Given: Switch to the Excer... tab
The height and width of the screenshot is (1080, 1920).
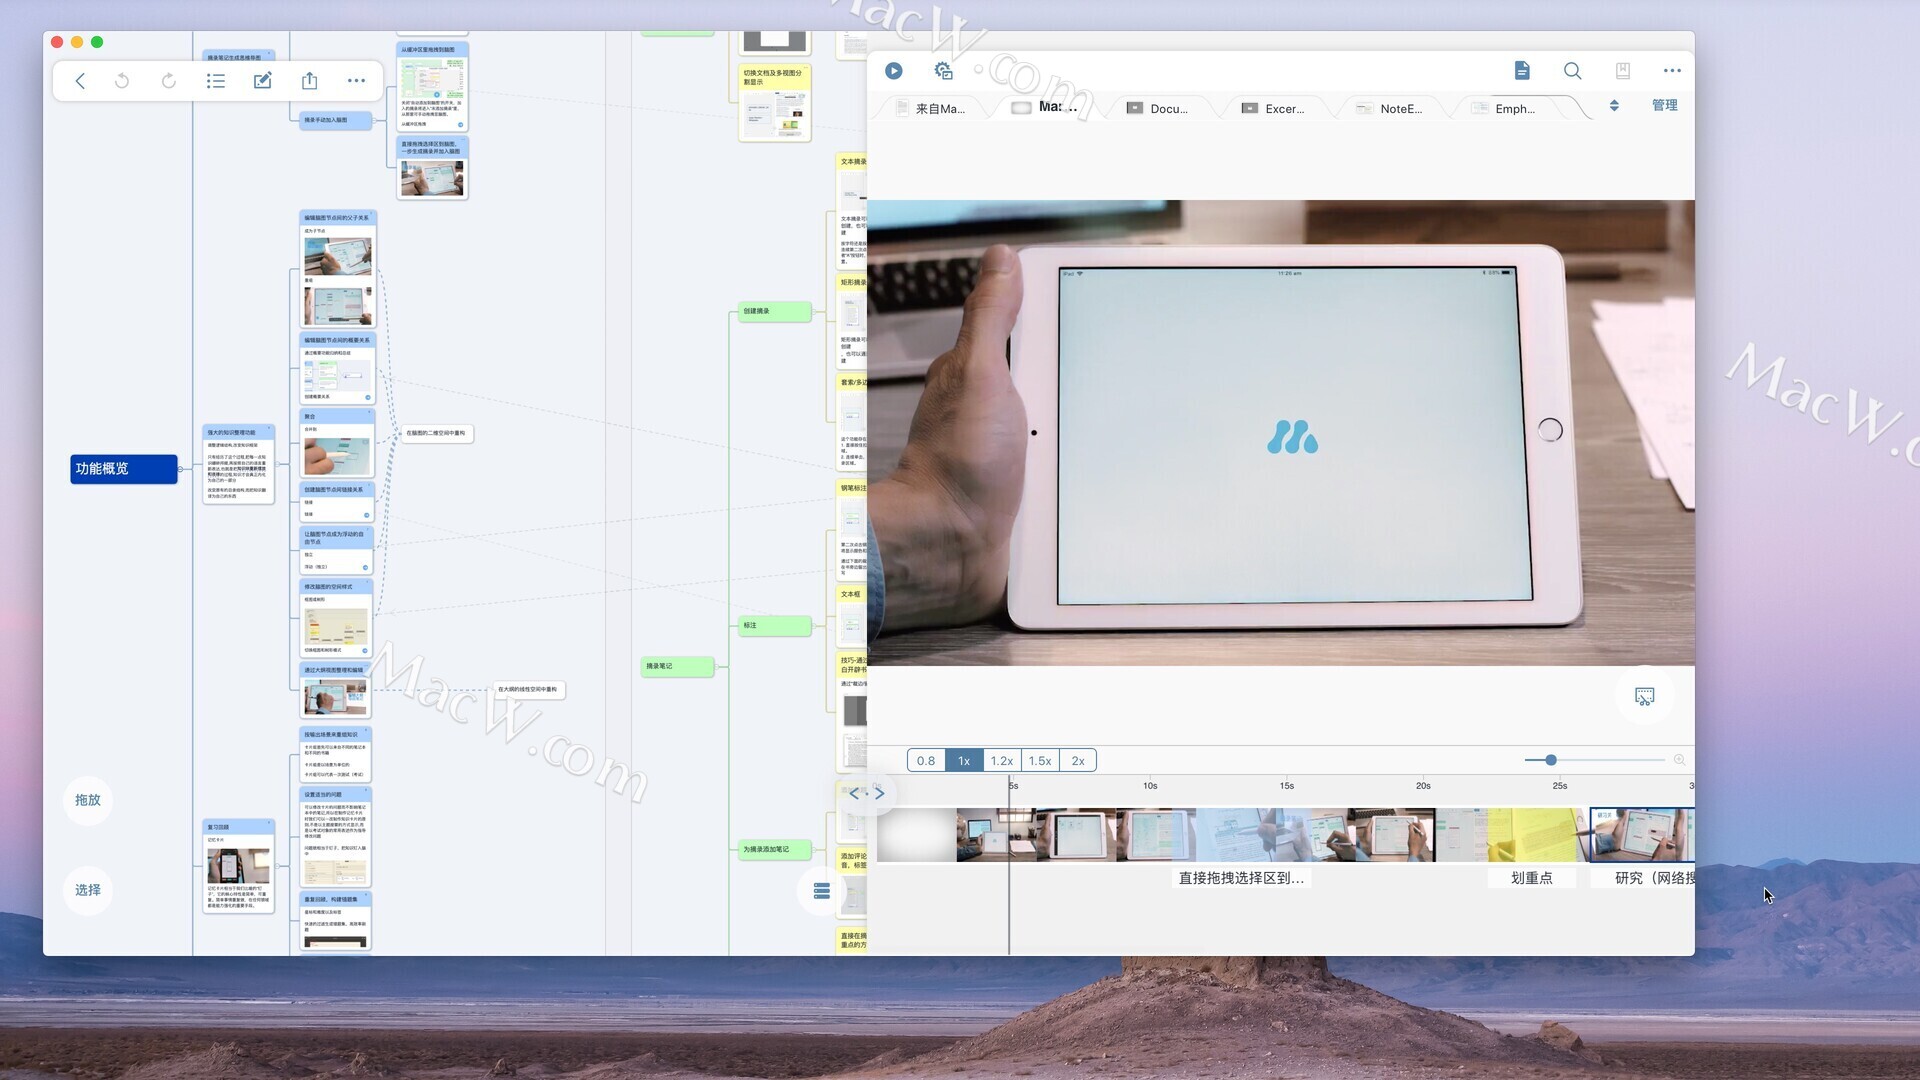Looking at the screenshot, I should [x=1275, y=108].
